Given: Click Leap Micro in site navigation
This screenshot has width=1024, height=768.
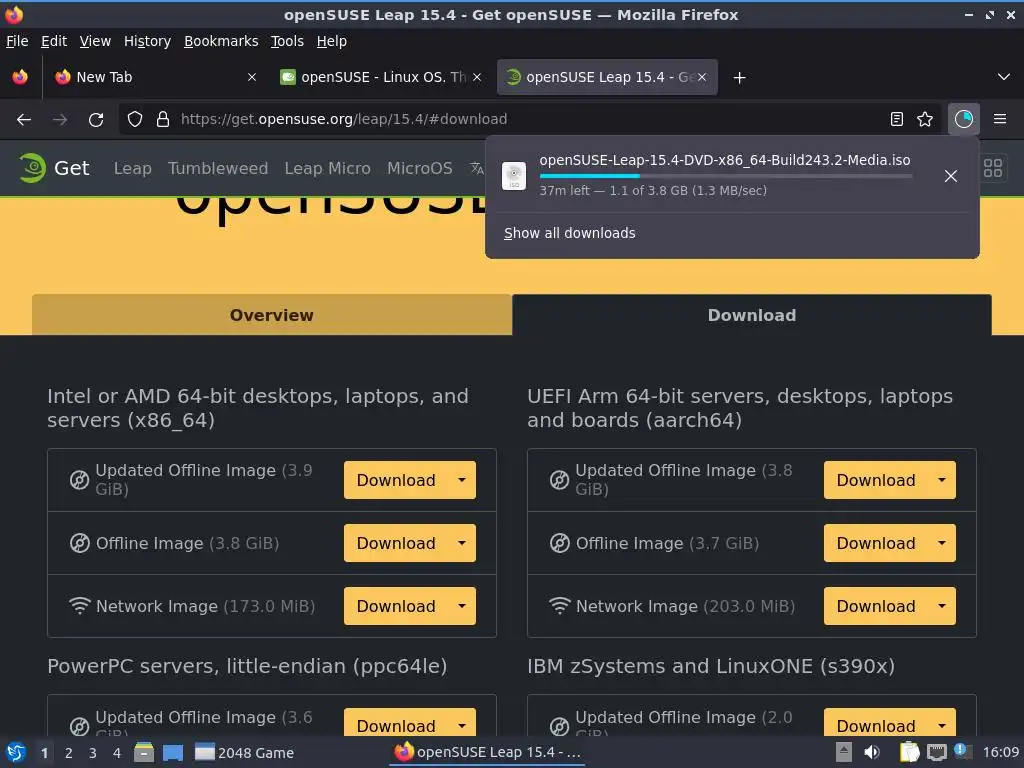Looking at the screenshot, I should [x=327, y=168].
